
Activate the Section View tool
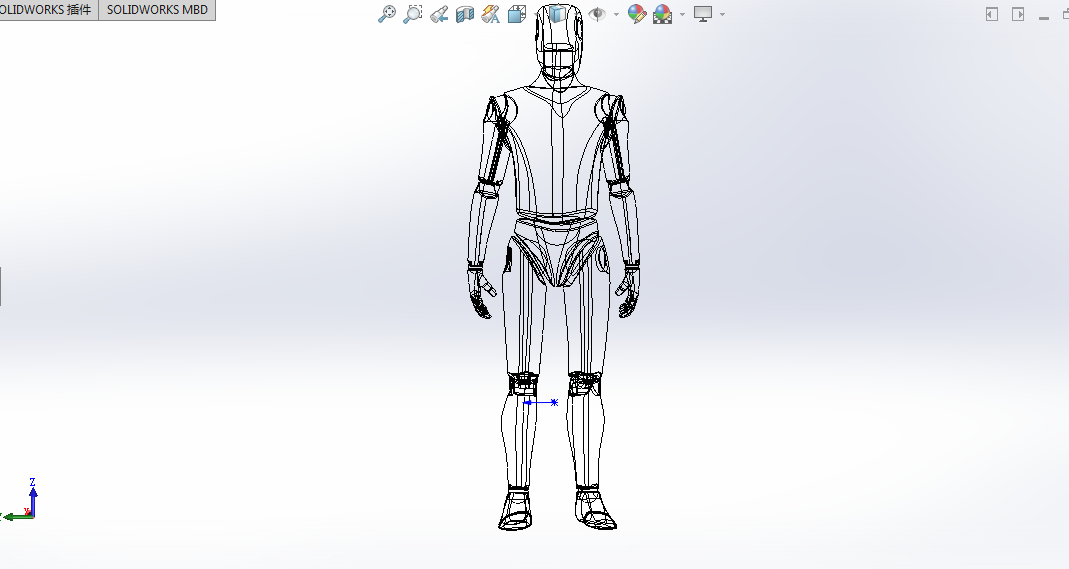tap(465, 14)
